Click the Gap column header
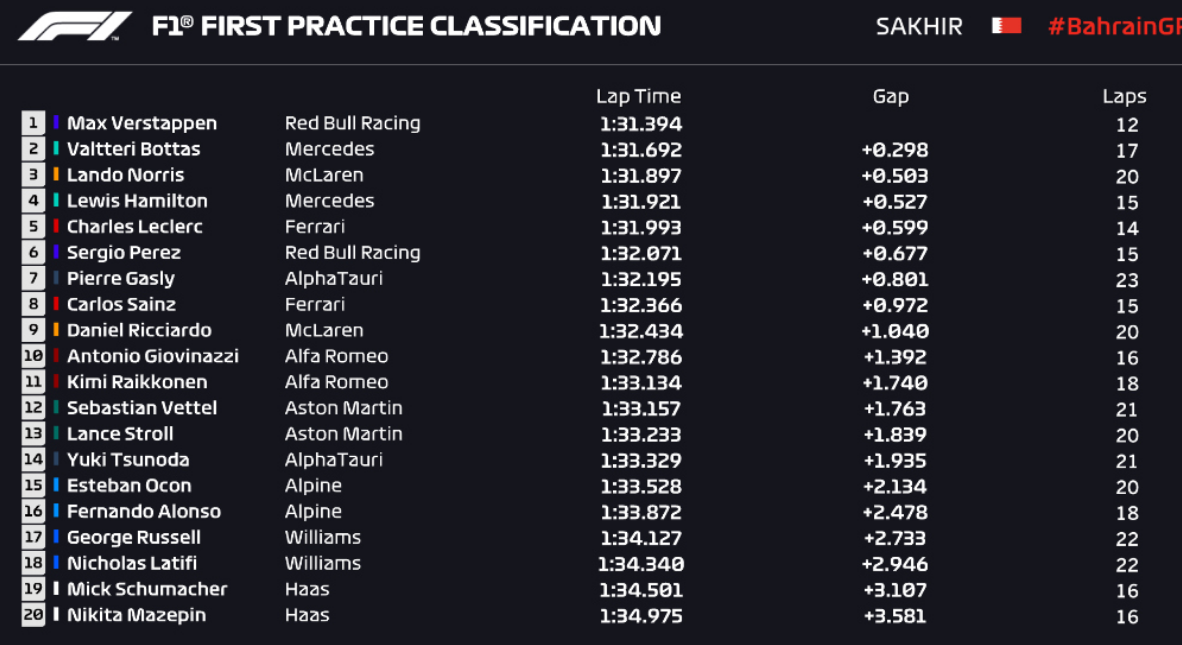This screenshot has width=1182, height=645. pyautogui.click(x=890, y=96)
